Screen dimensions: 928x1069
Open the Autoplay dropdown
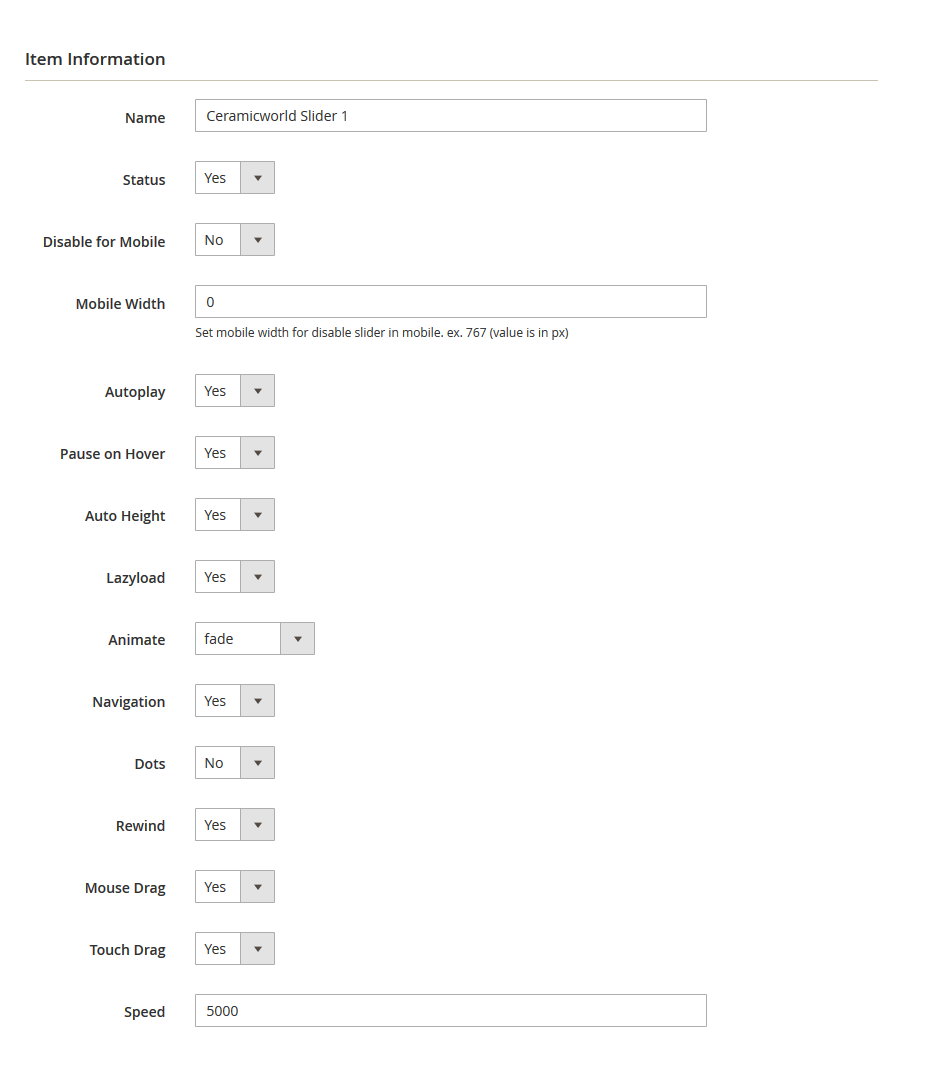click(235, 391)
